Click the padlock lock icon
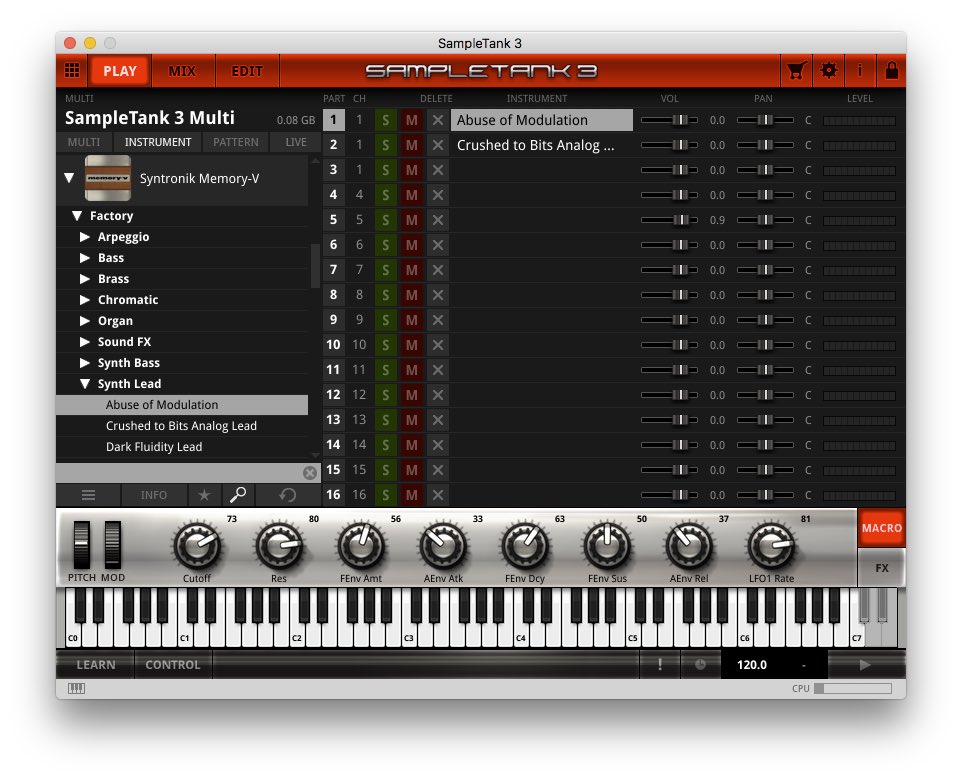This screenshot has width=962, height=779. [891, 71]
